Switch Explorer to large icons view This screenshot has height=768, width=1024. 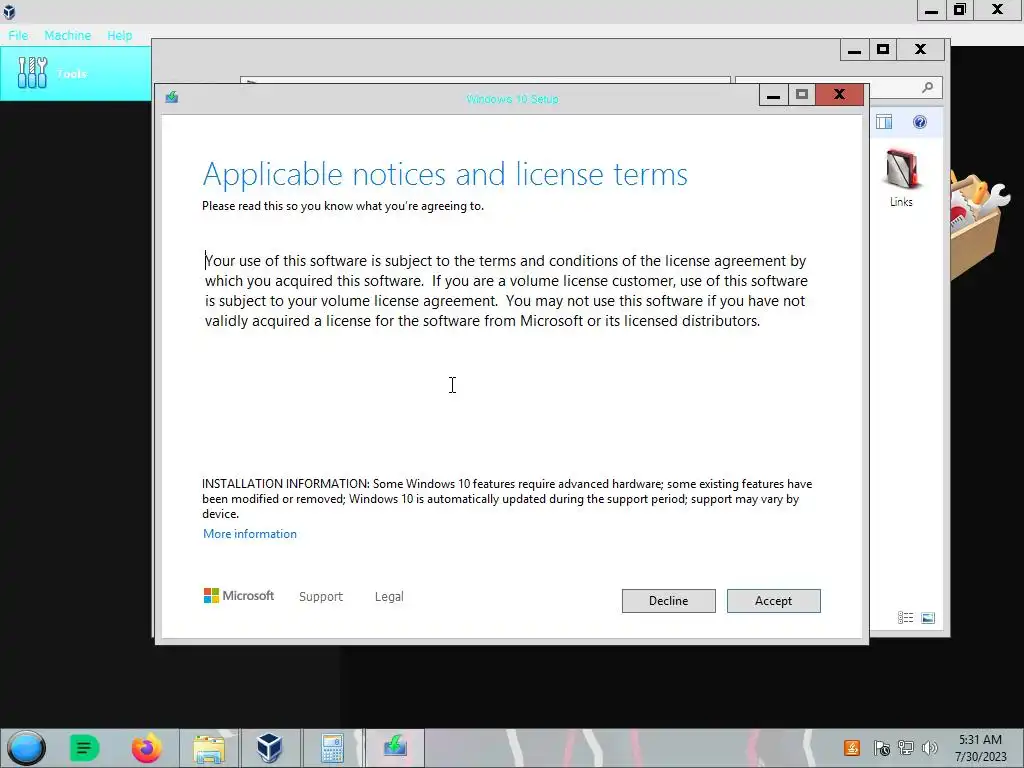click(928, 618)
